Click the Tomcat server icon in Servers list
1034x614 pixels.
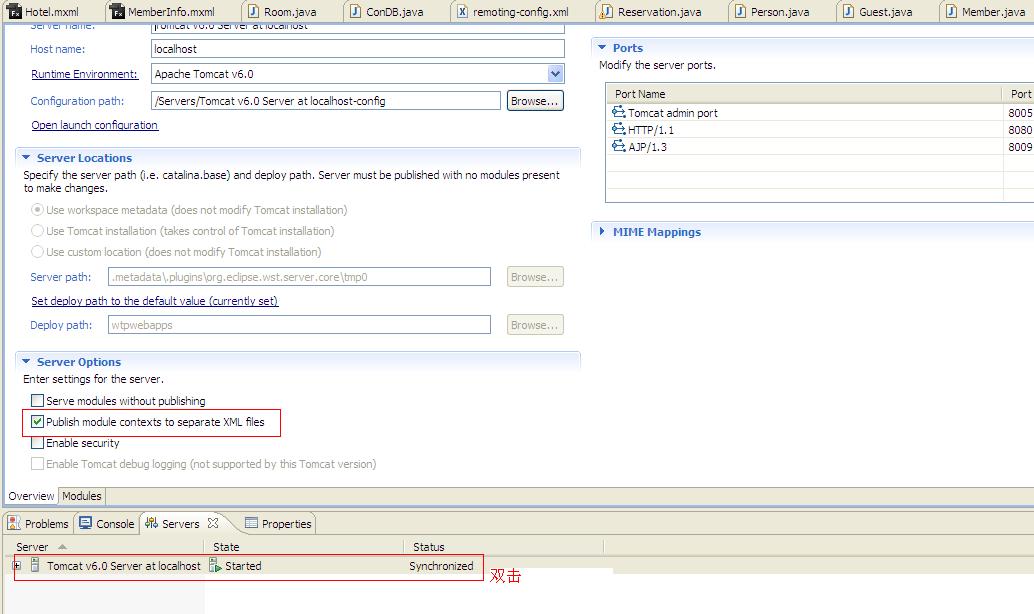(35, 565)
